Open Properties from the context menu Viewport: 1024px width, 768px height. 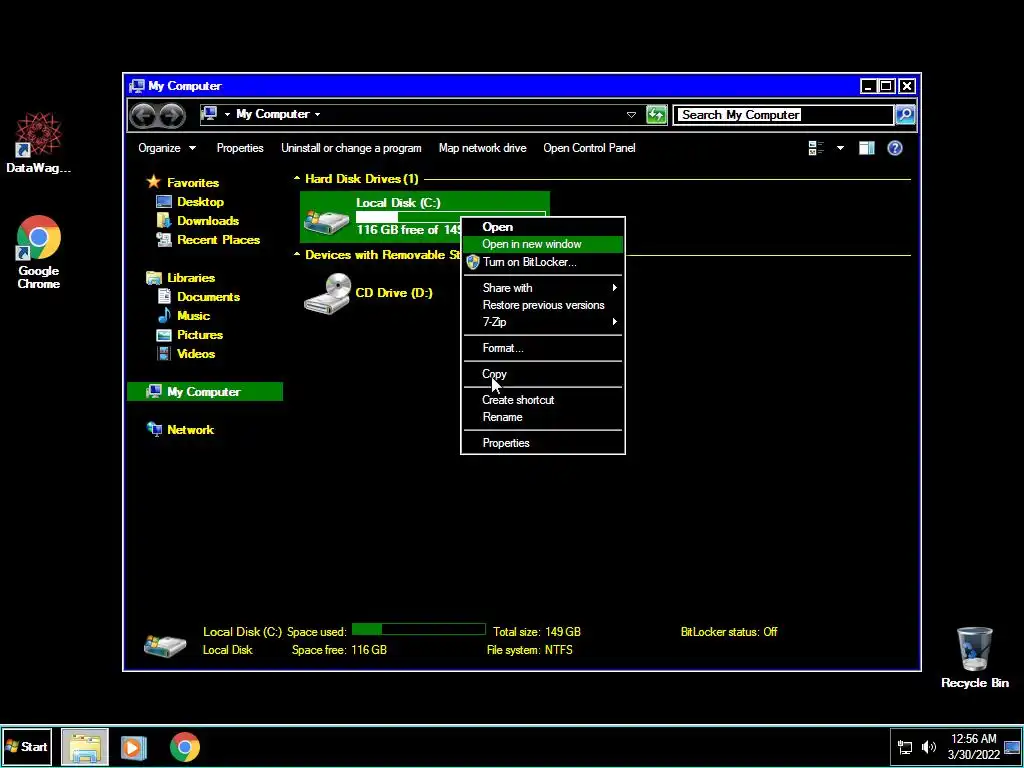click(x=543, y=443)
